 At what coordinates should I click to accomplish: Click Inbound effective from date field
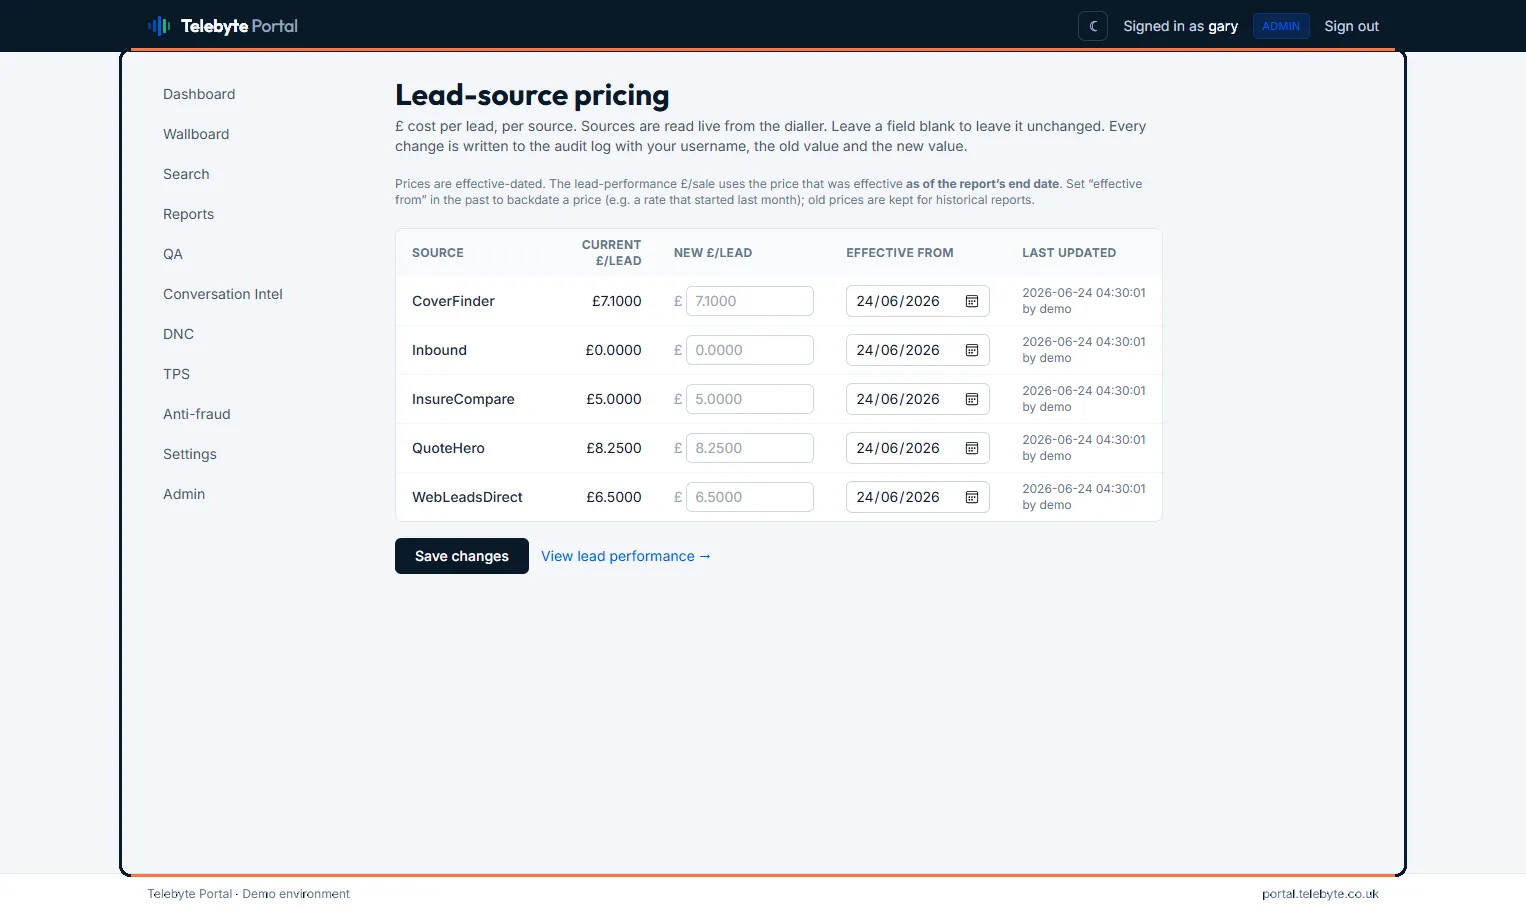click(918, 350)
